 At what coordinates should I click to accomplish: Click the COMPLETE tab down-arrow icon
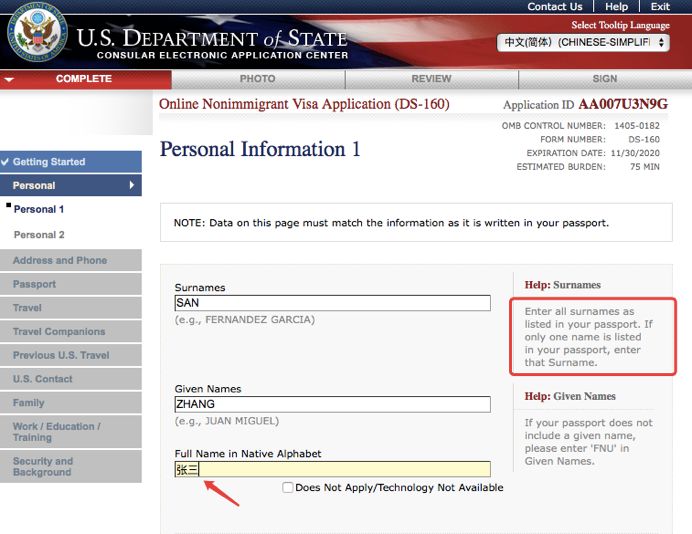9,79
